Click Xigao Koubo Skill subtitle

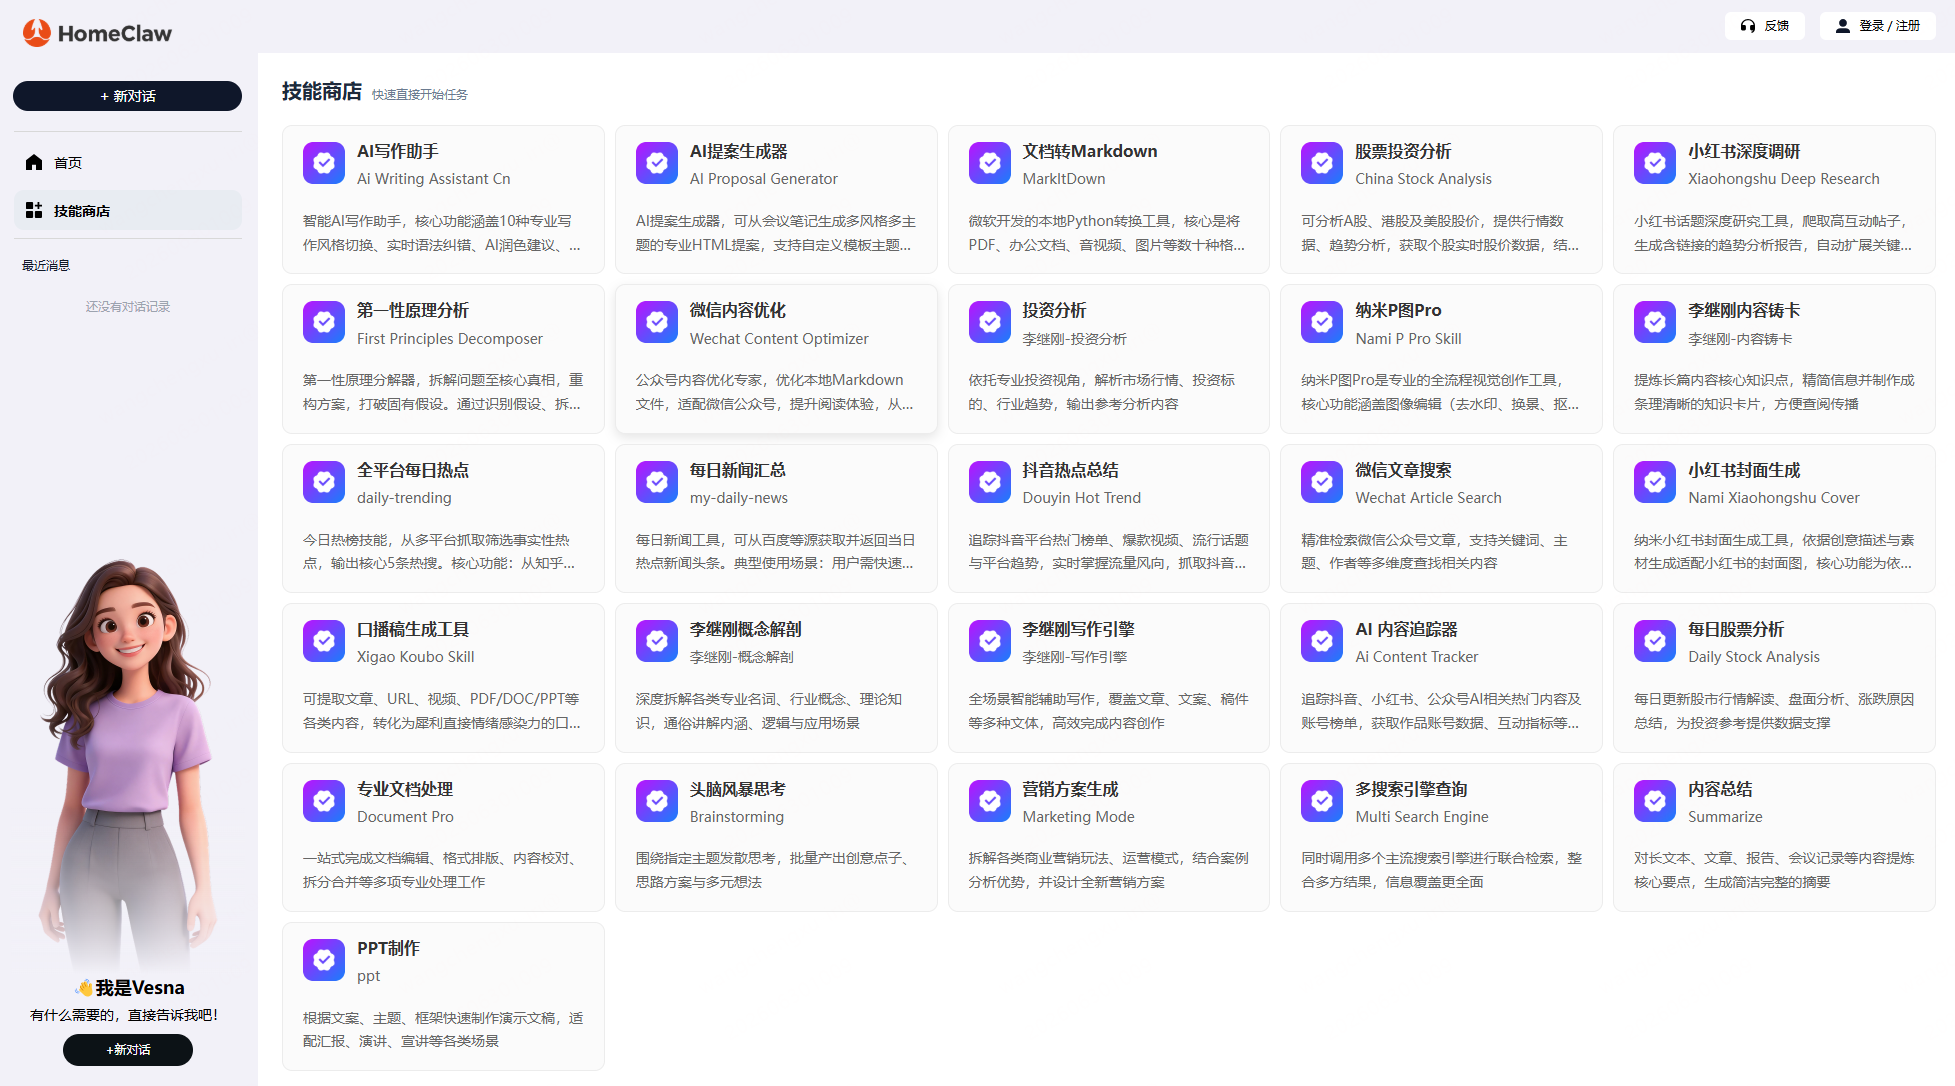point(416,657)
